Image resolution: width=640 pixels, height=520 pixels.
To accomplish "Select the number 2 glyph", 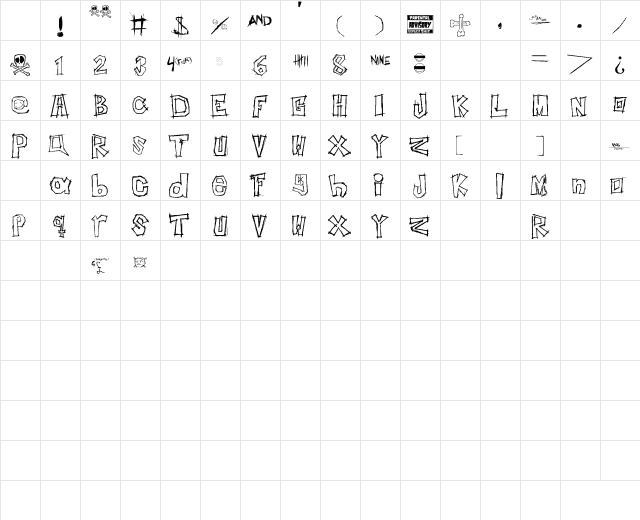I will pyautogui.click(x=100, y=64).
